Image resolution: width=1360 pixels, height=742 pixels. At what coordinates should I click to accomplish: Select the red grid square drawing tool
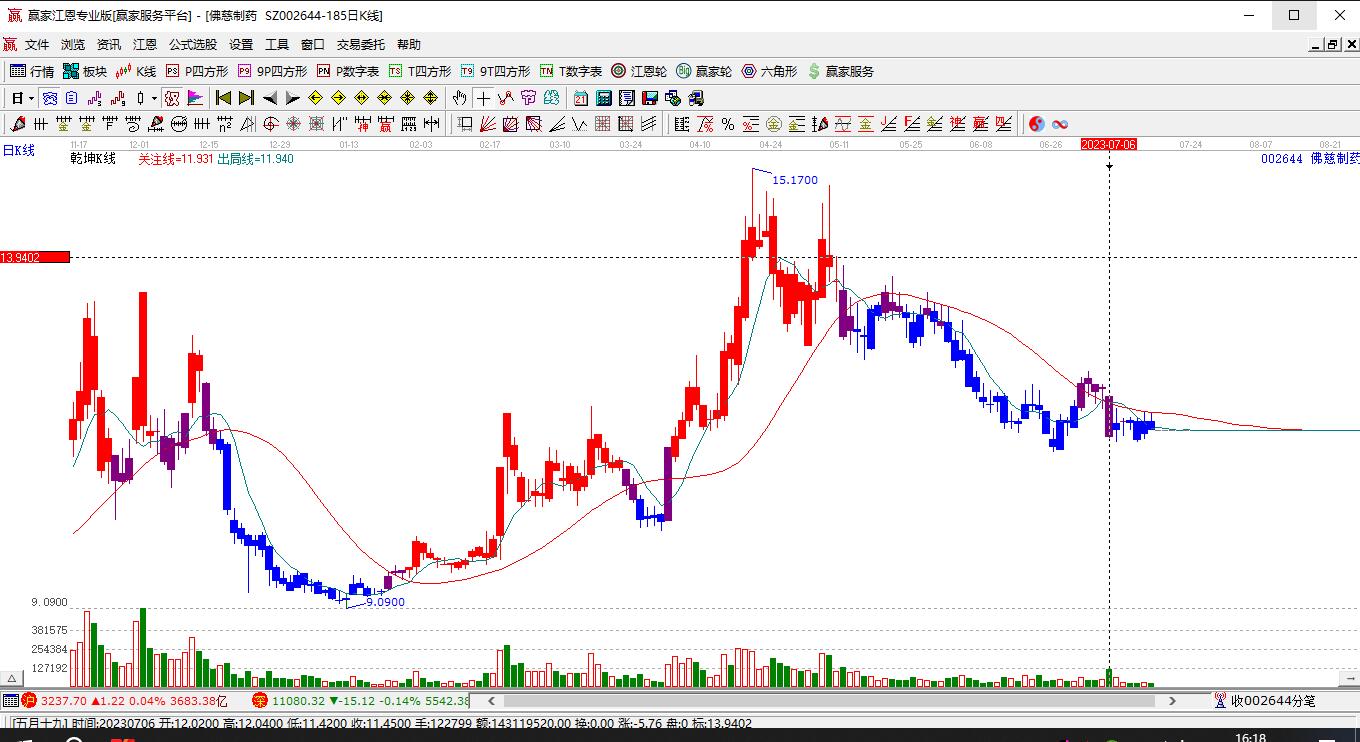(603, 124)
